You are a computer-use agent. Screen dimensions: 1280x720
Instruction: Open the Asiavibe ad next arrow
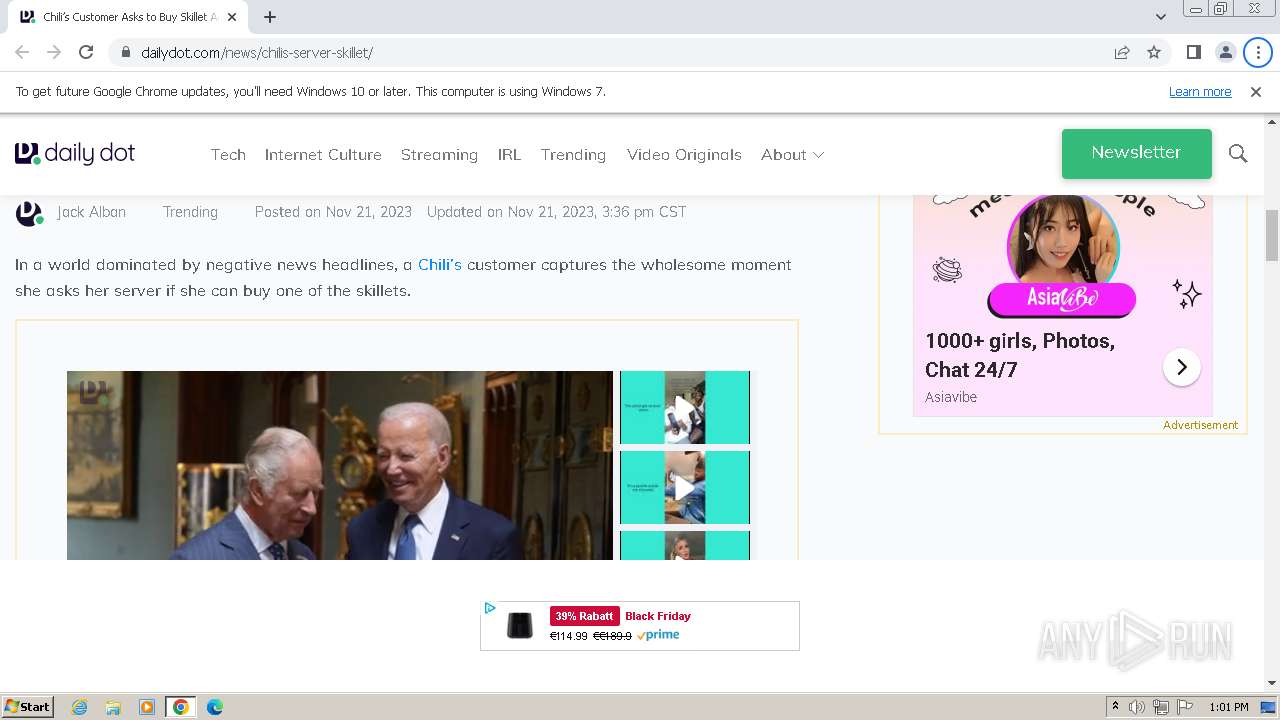point(1181,367)
